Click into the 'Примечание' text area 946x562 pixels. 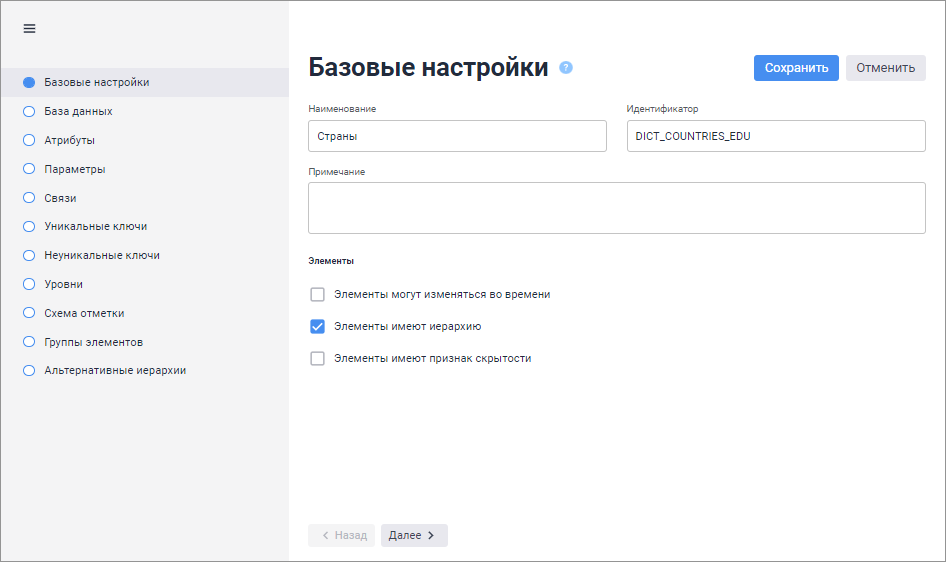[x=616, y=208]
